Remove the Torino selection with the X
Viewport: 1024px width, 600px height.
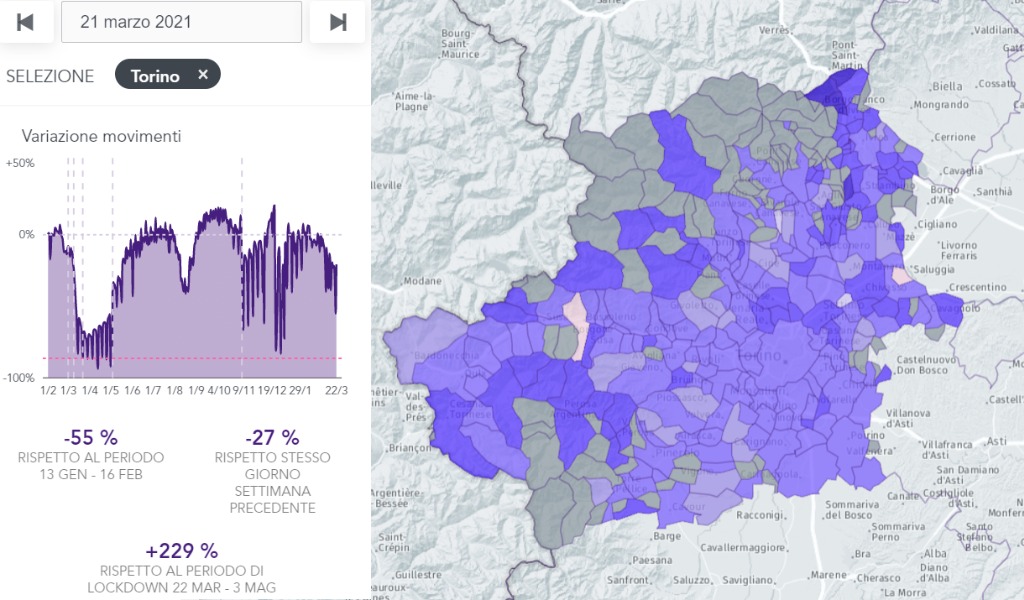click(x=203, y=74)
